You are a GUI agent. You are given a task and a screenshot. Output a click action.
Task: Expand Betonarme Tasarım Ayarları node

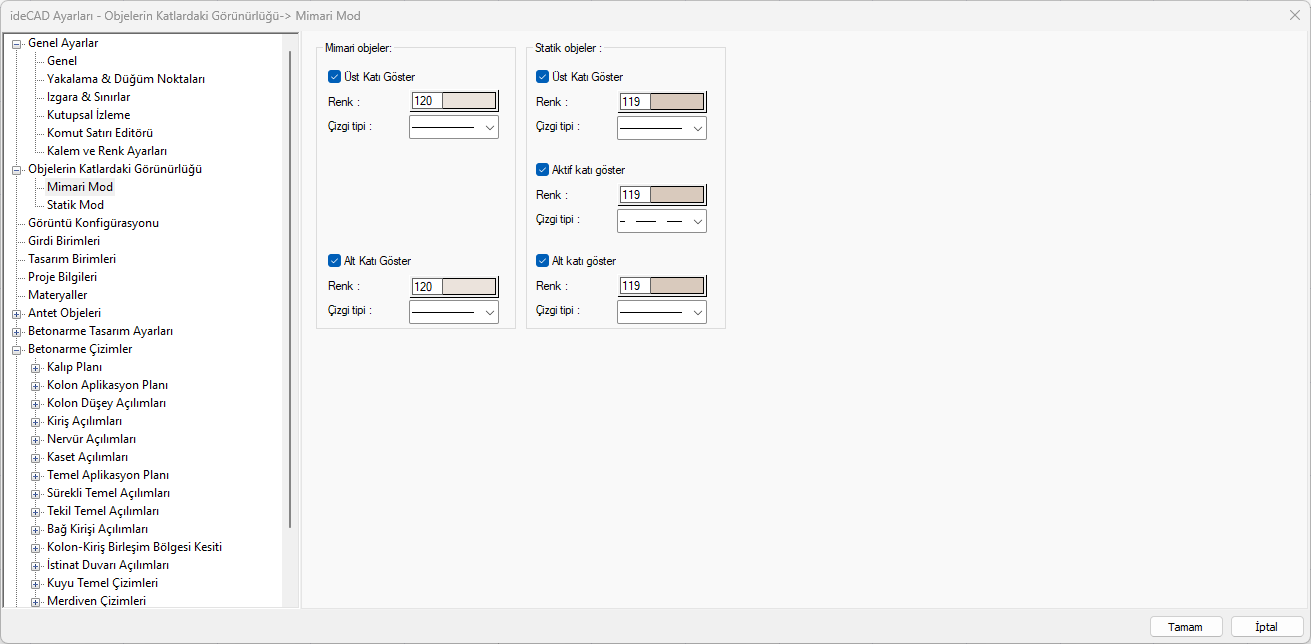(x=17, y=331)
